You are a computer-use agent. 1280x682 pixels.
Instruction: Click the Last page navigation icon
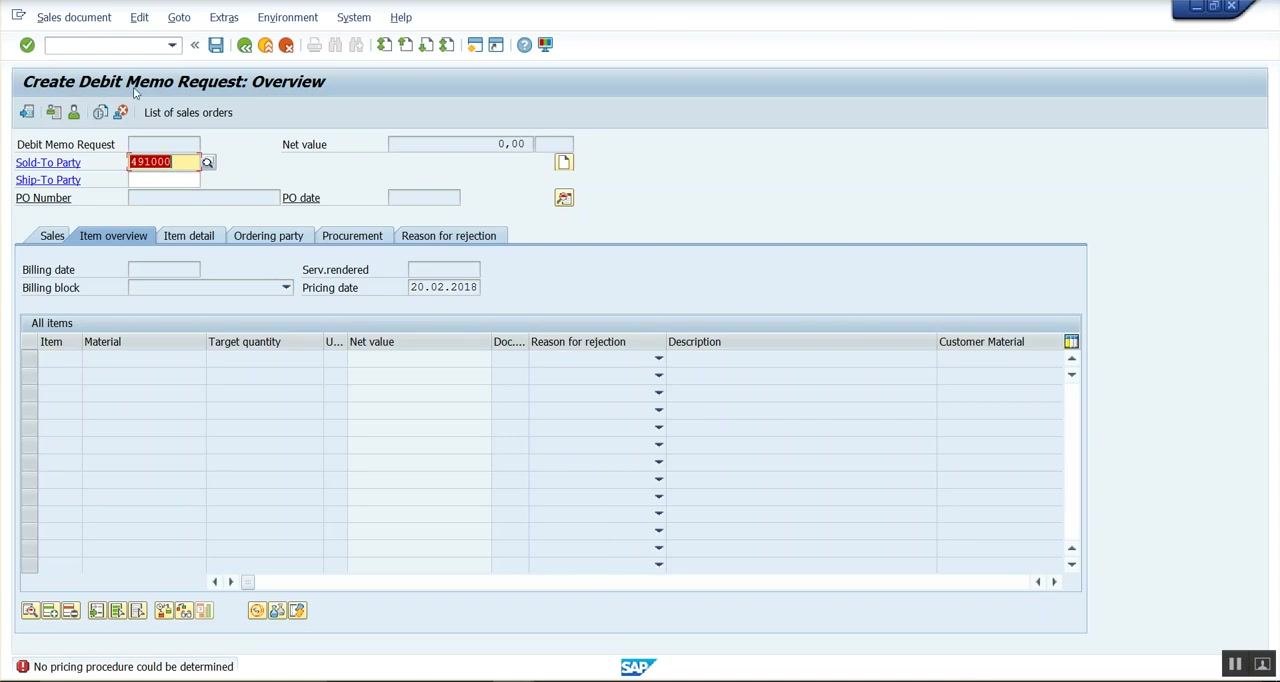pyautogui.click(x=447, y=45)
